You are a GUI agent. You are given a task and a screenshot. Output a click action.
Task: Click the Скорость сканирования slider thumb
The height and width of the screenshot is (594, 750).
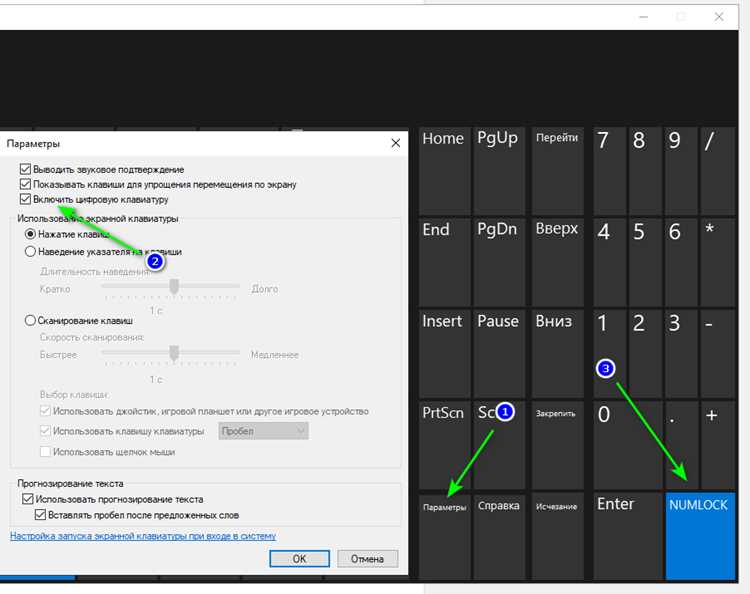pos(174,353)
